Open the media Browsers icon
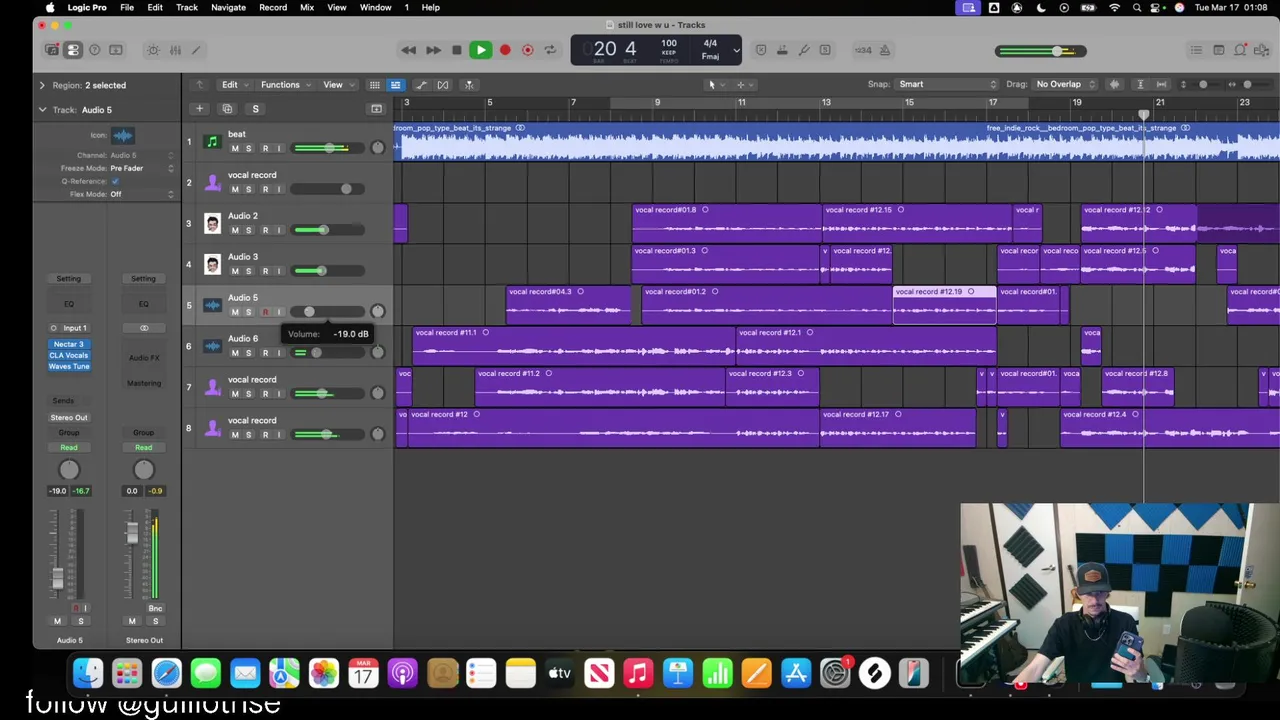Viewport: 1280px width, 720px height. click(x=1262, y=50)
